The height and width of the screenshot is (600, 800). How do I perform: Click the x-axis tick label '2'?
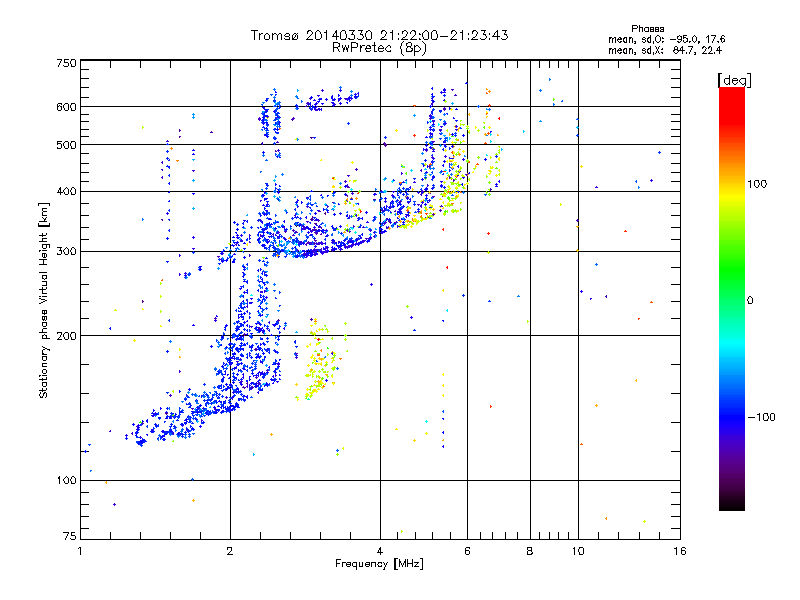coord(230,551)
